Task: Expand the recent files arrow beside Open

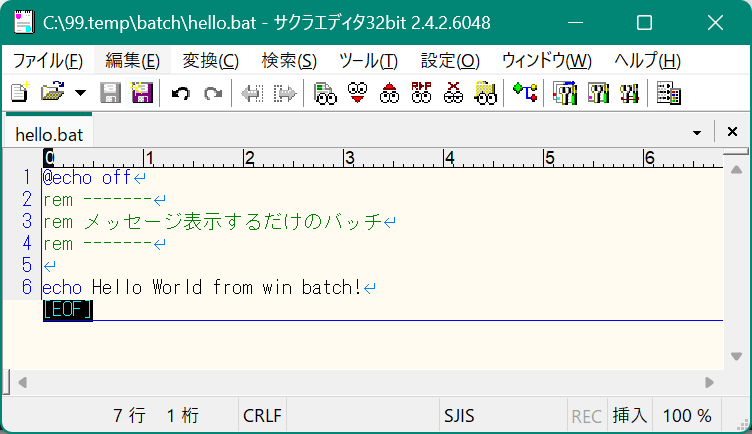Action: [x=80, y=94]
